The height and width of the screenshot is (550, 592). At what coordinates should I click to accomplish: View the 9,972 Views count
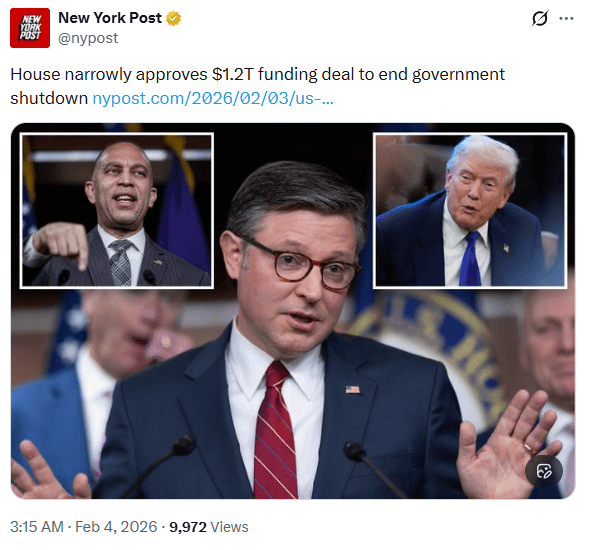coord(208,527)
